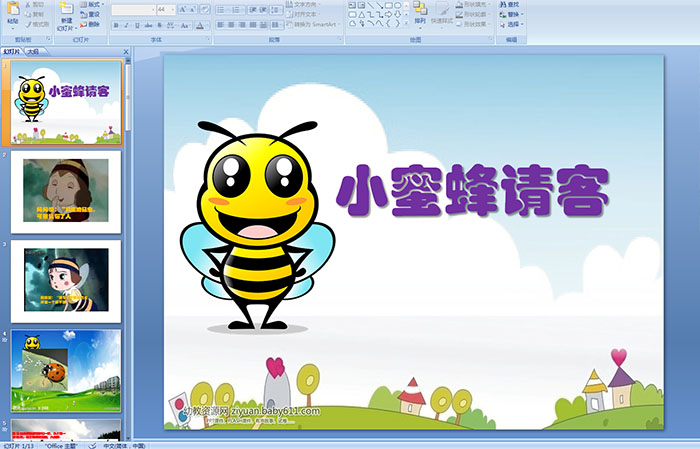Screen dimensions: 700x449
Task: Select the Text Box shape in gallery
Action: (x=352, y=5)
